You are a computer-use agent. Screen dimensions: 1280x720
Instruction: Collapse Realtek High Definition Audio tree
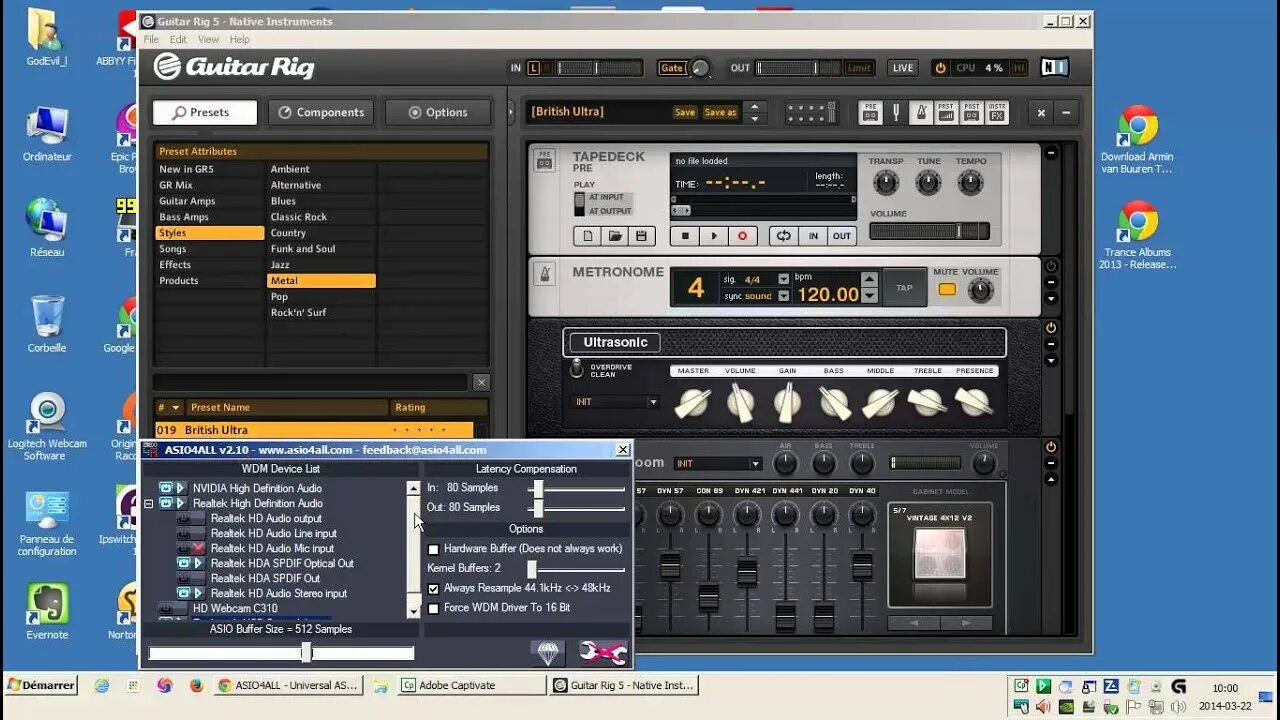tap(149, 504)
